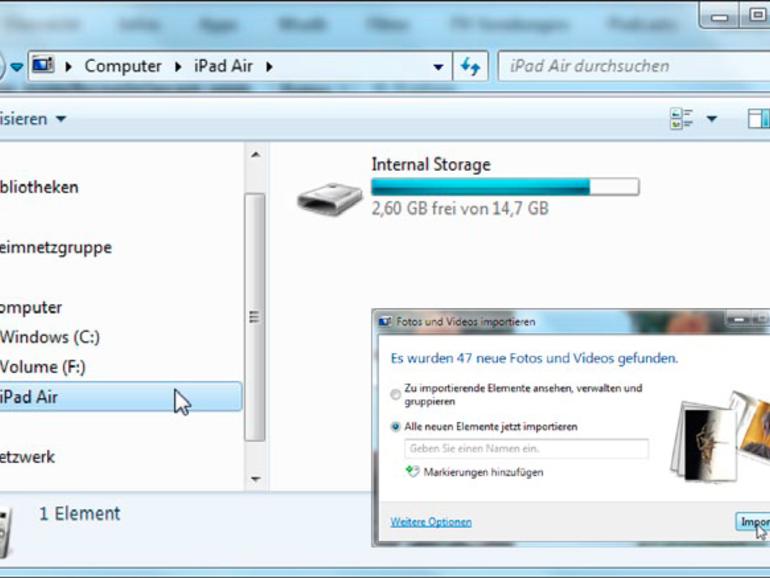770x578 pixels.
Task: Select Windows (C:) drive in navigation pane
Action: pos(50,337)
